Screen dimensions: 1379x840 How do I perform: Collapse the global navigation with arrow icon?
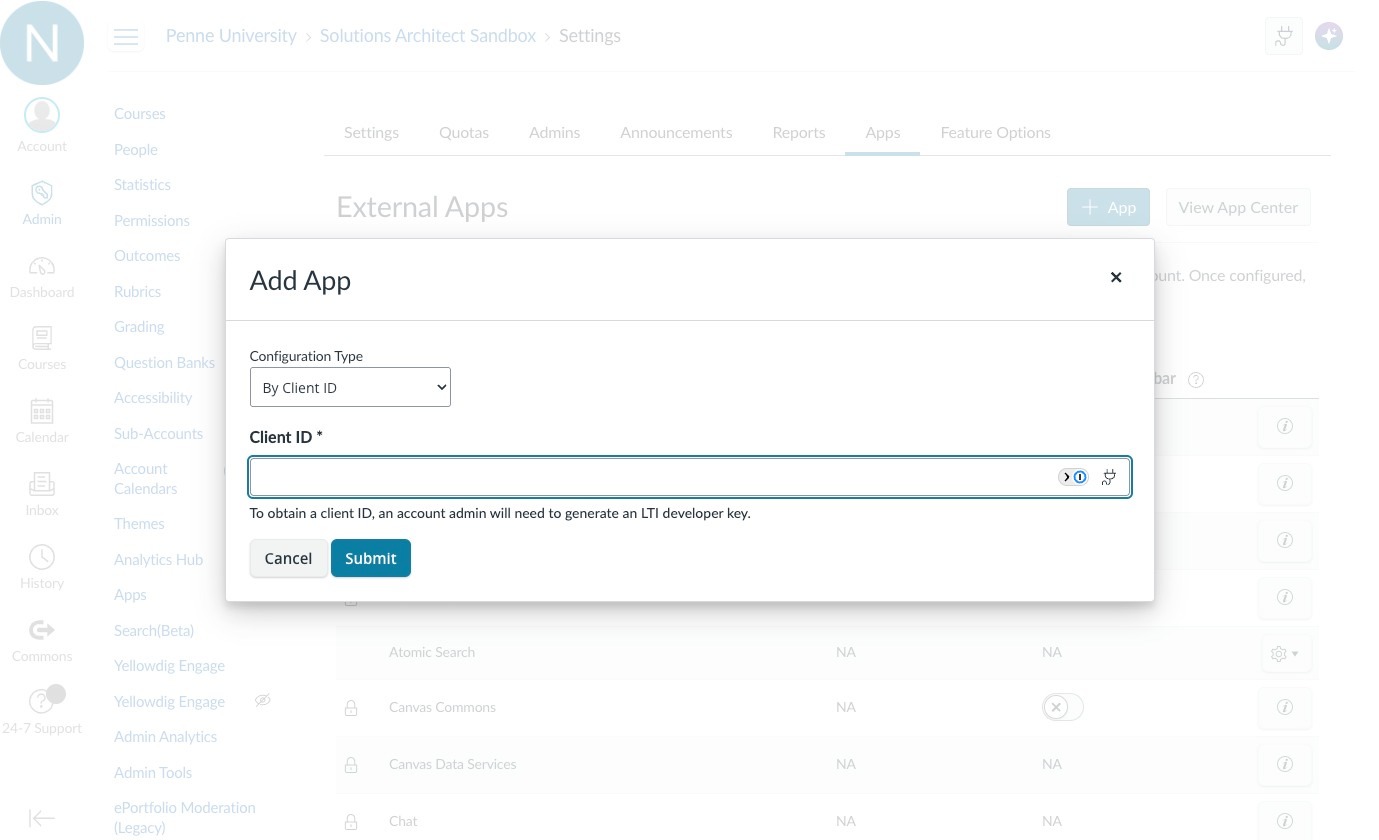tap(42, 818)
